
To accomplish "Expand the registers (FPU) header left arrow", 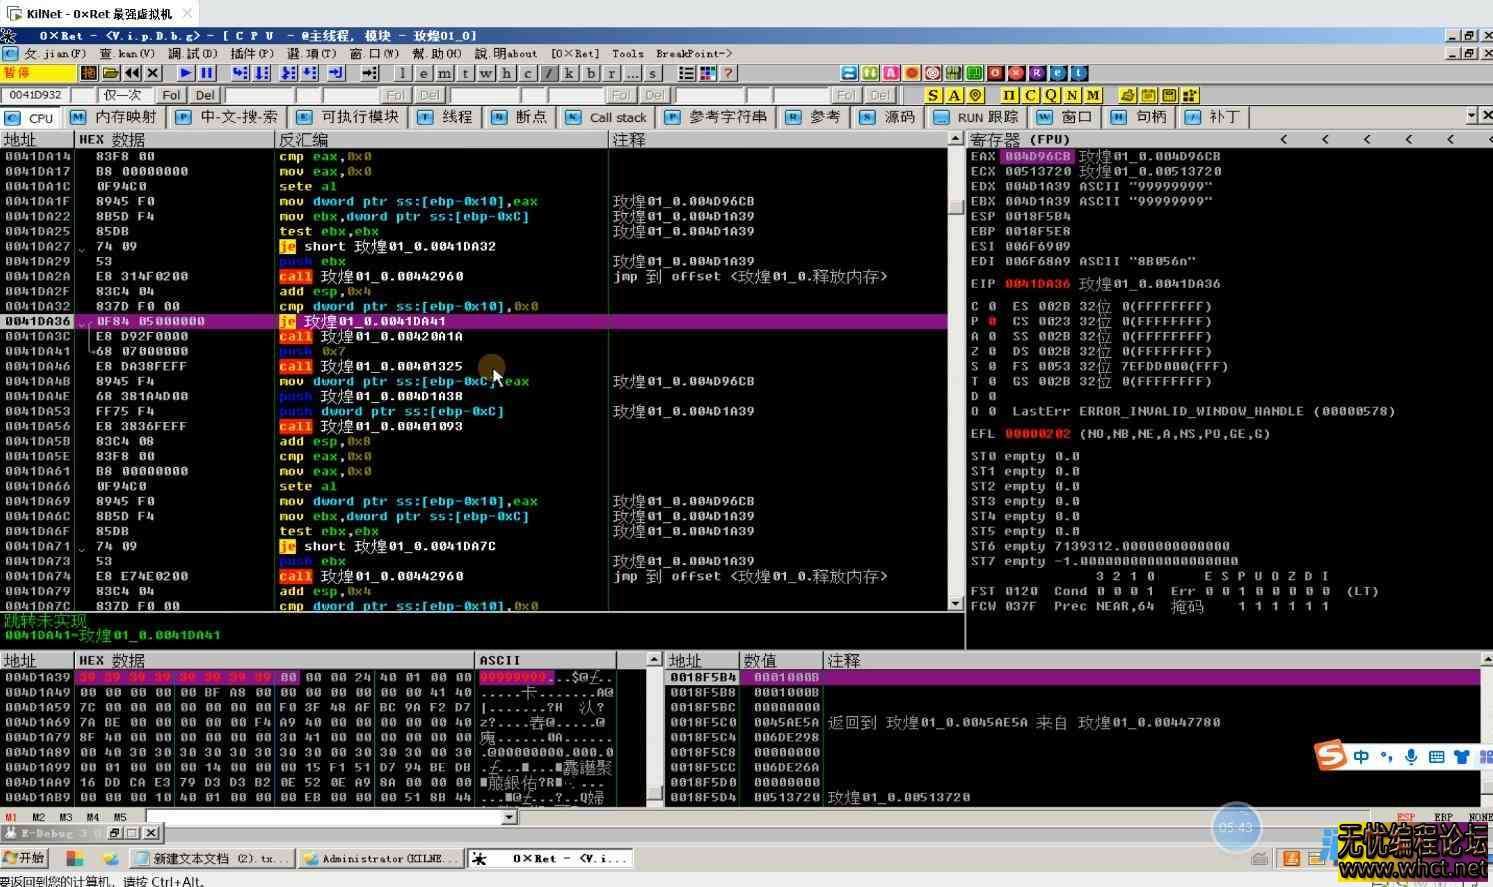I will [x=1284, y=139].
